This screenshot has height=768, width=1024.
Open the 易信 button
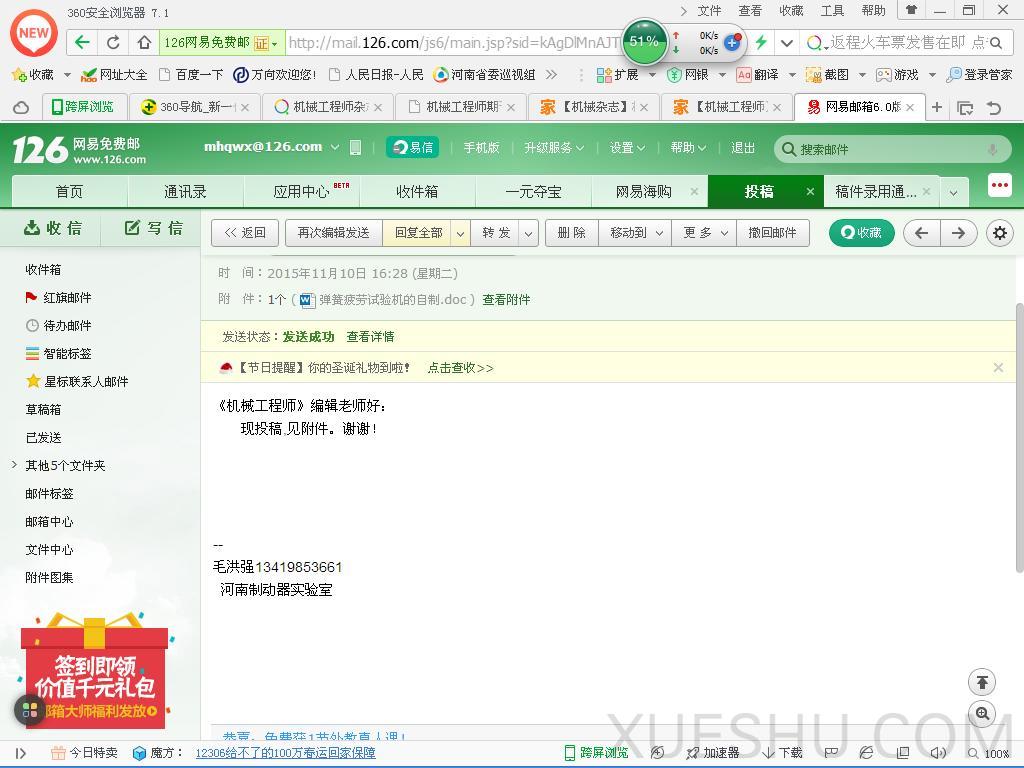[x=412, y=147]
